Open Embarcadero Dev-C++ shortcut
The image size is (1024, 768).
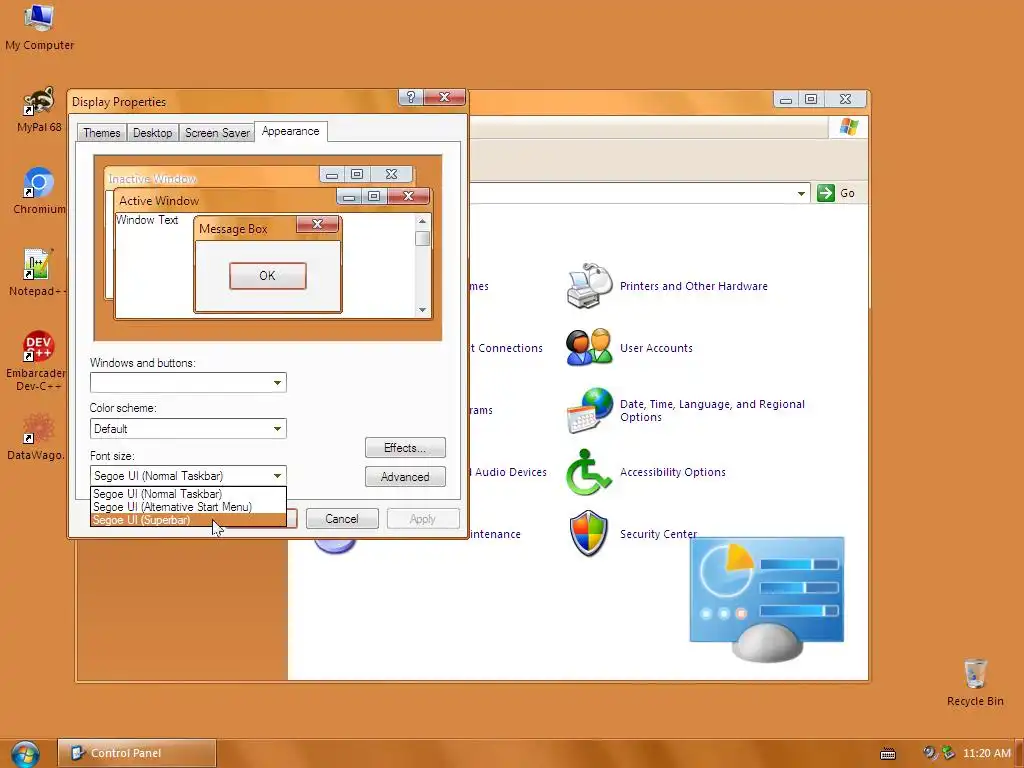[x=37, y=360]
